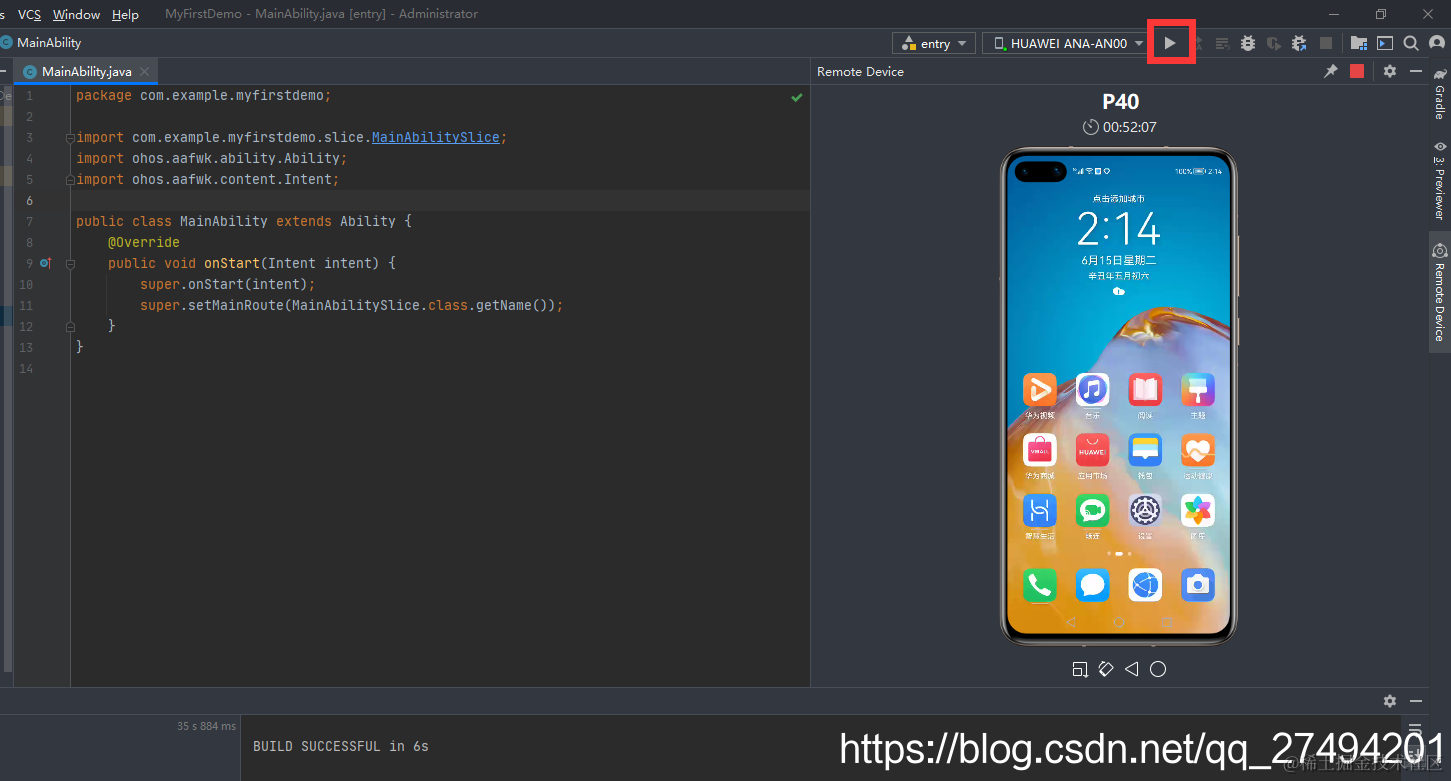This screenshot has height=781, width=1451.
Task: Open the user account avatar icon
Action: coord(1437,43)
